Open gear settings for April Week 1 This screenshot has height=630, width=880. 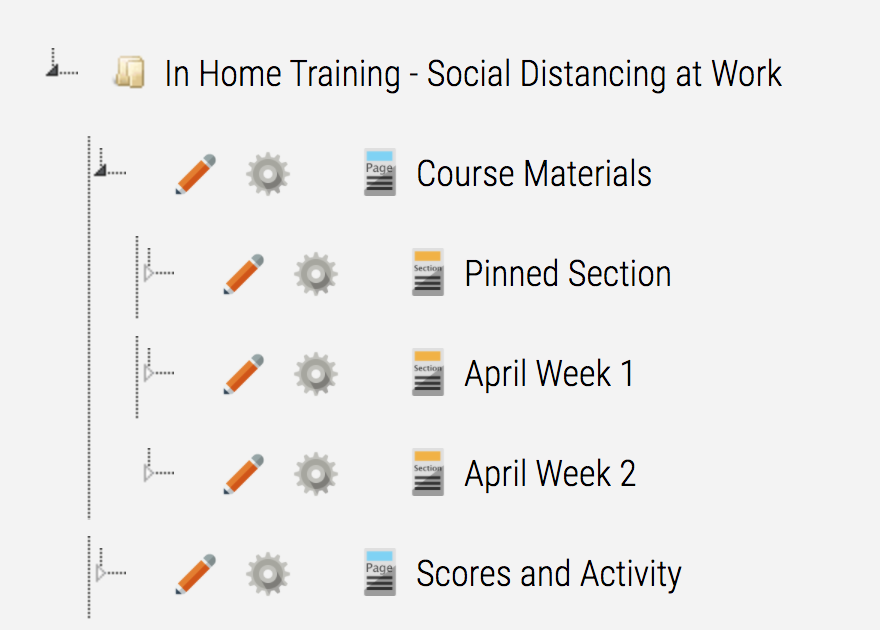[317, 374]
